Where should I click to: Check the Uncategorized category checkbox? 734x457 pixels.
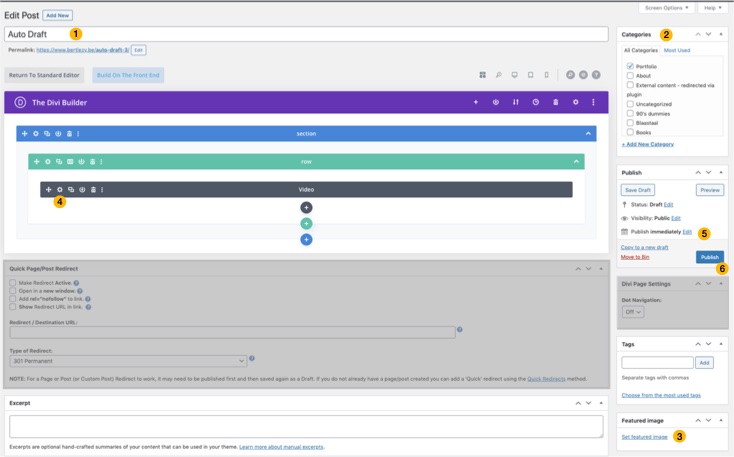(x=630, y=103)
